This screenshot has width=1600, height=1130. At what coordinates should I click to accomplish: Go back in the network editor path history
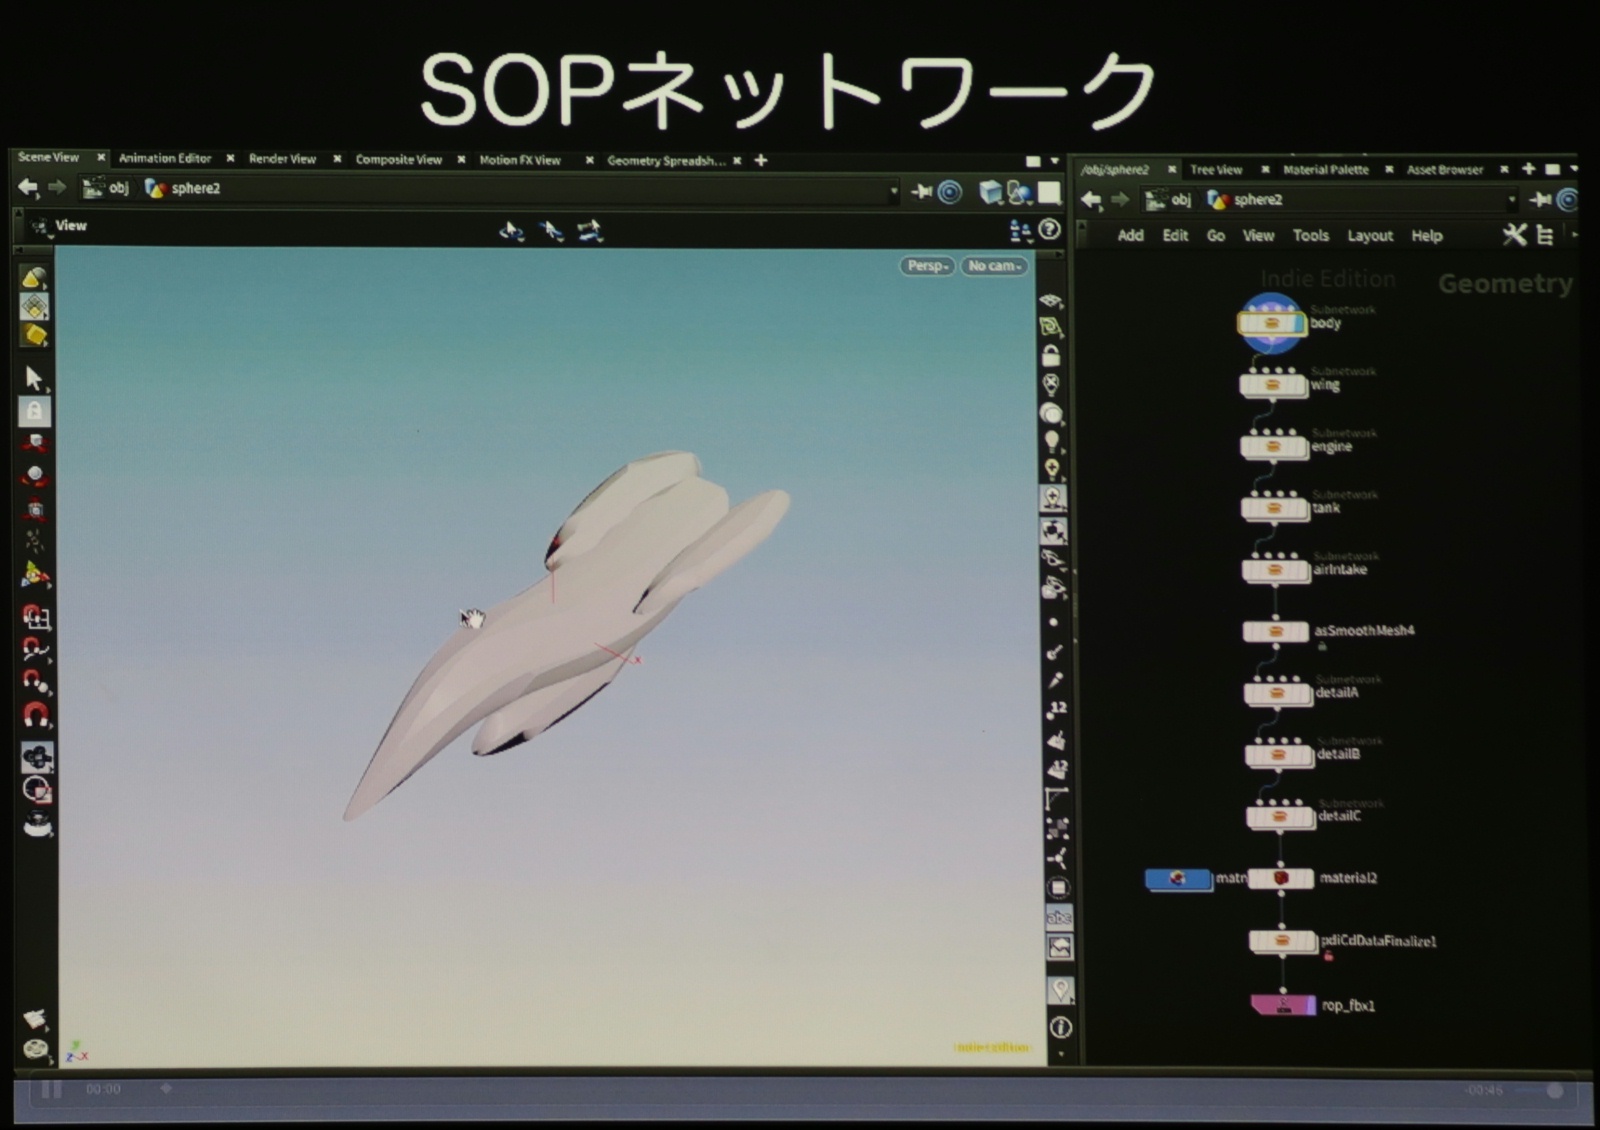coord(1091,200)
